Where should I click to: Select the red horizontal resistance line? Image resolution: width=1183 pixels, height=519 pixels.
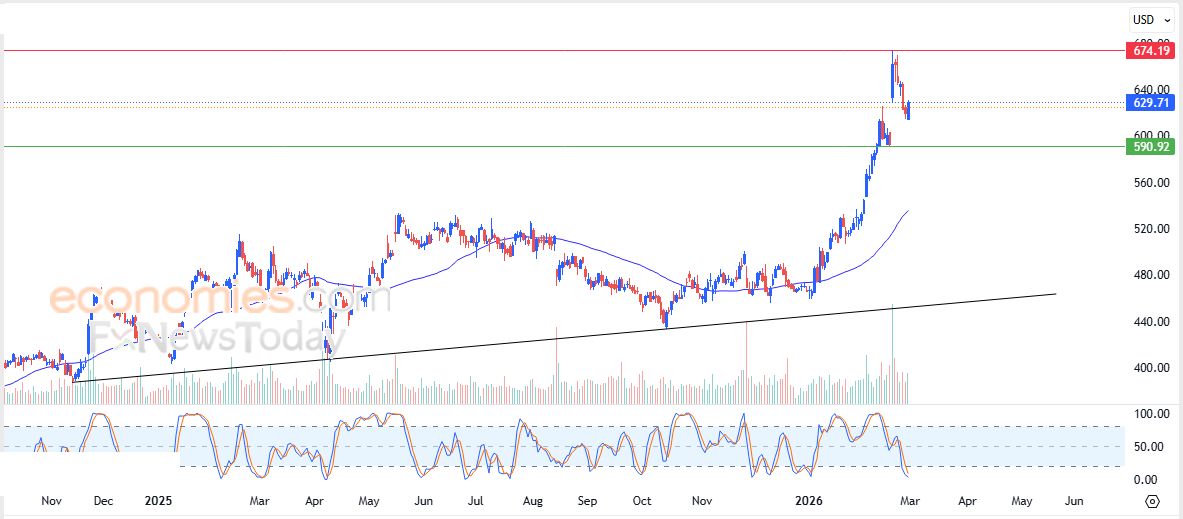tap(500, 50)
